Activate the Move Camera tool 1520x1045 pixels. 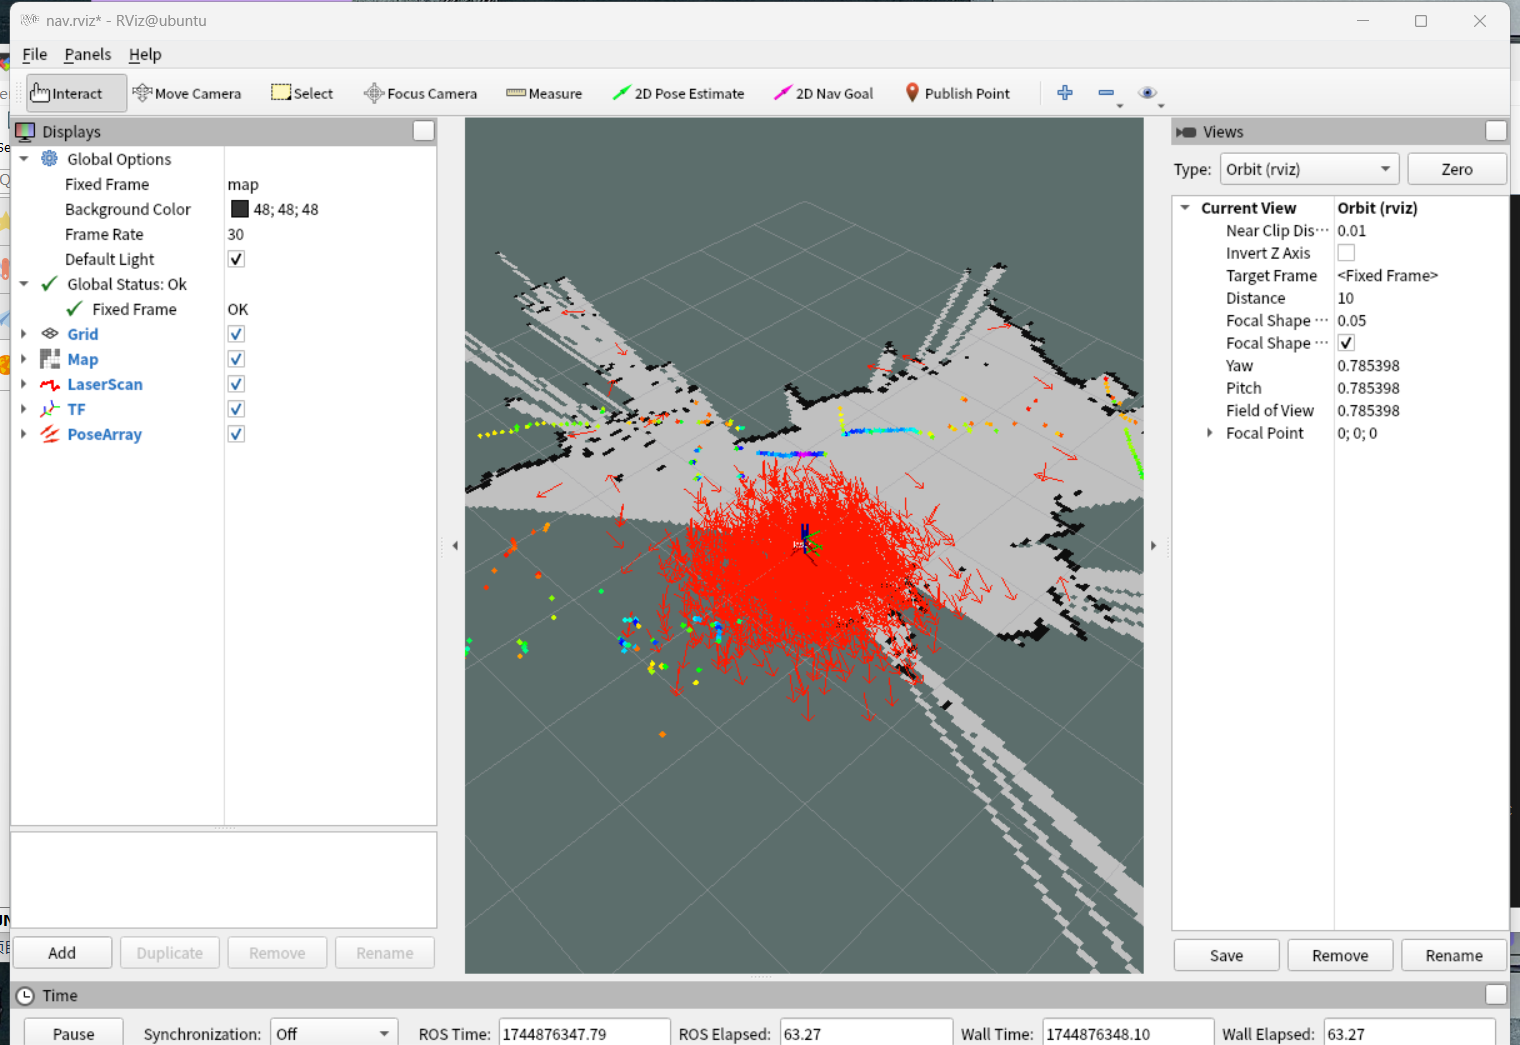click(187, 93)
